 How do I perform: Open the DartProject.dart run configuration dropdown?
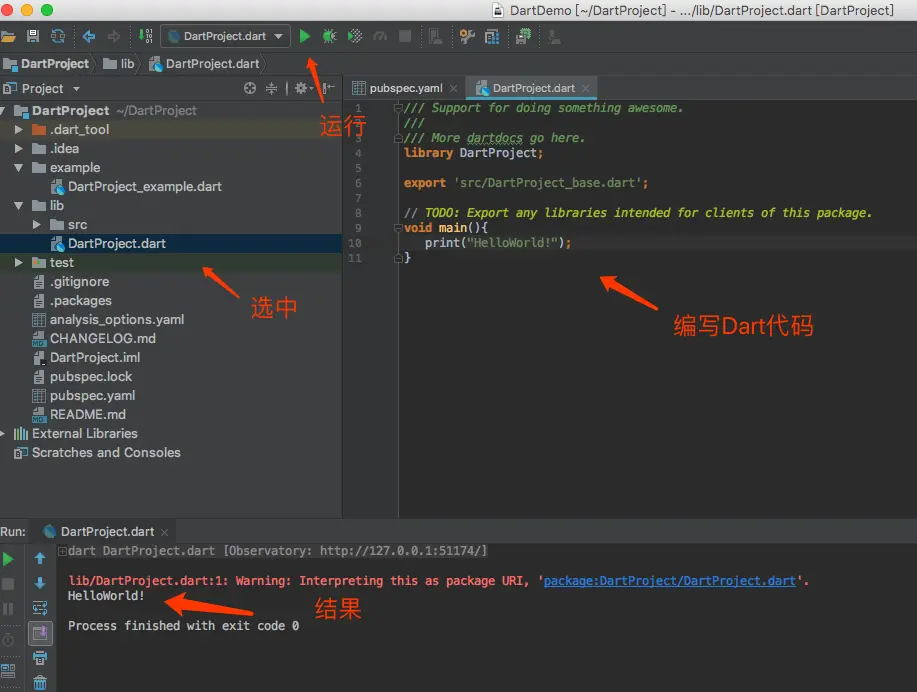225,36
